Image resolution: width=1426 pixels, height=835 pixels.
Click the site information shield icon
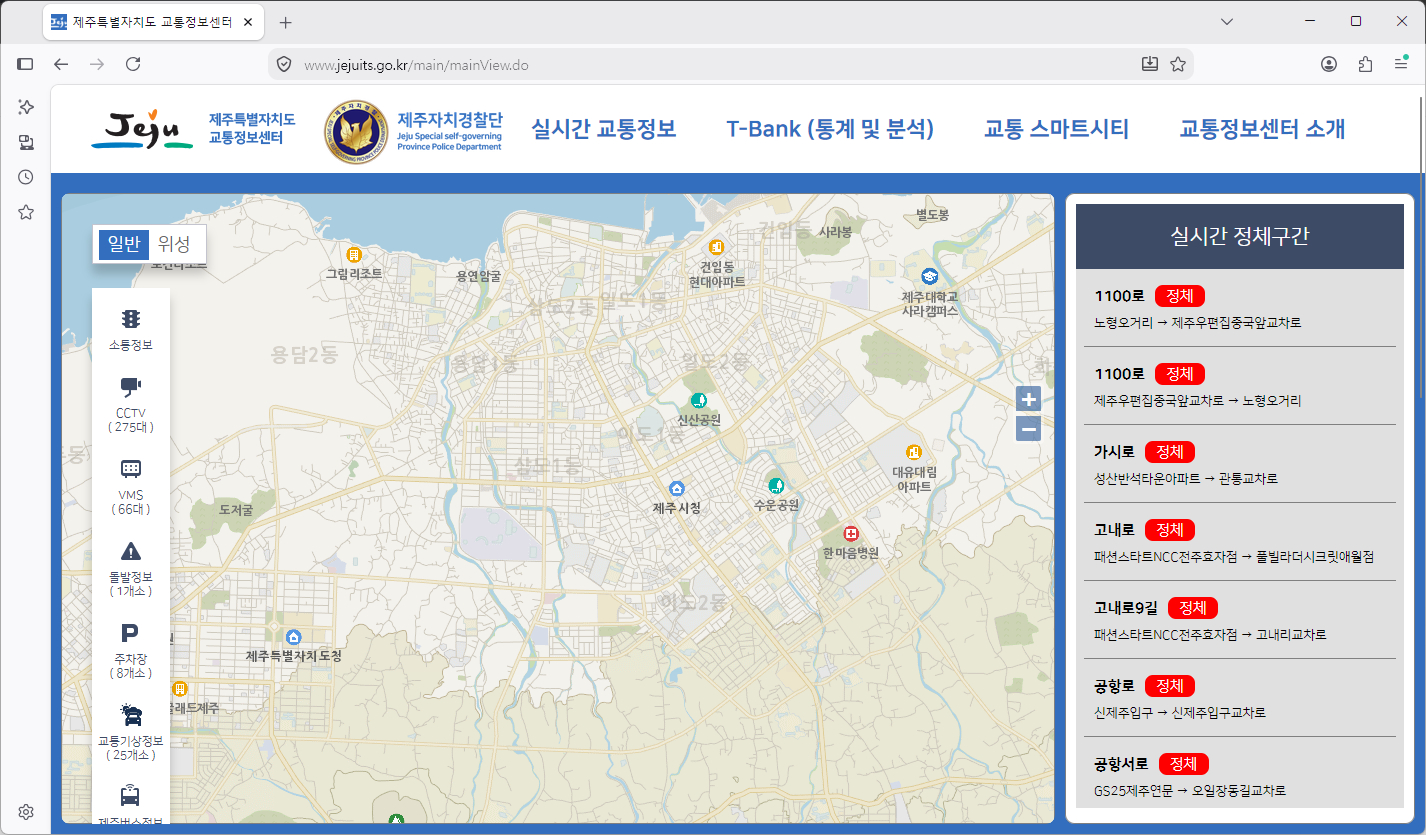pyautogui.click(x=284, y=64)
